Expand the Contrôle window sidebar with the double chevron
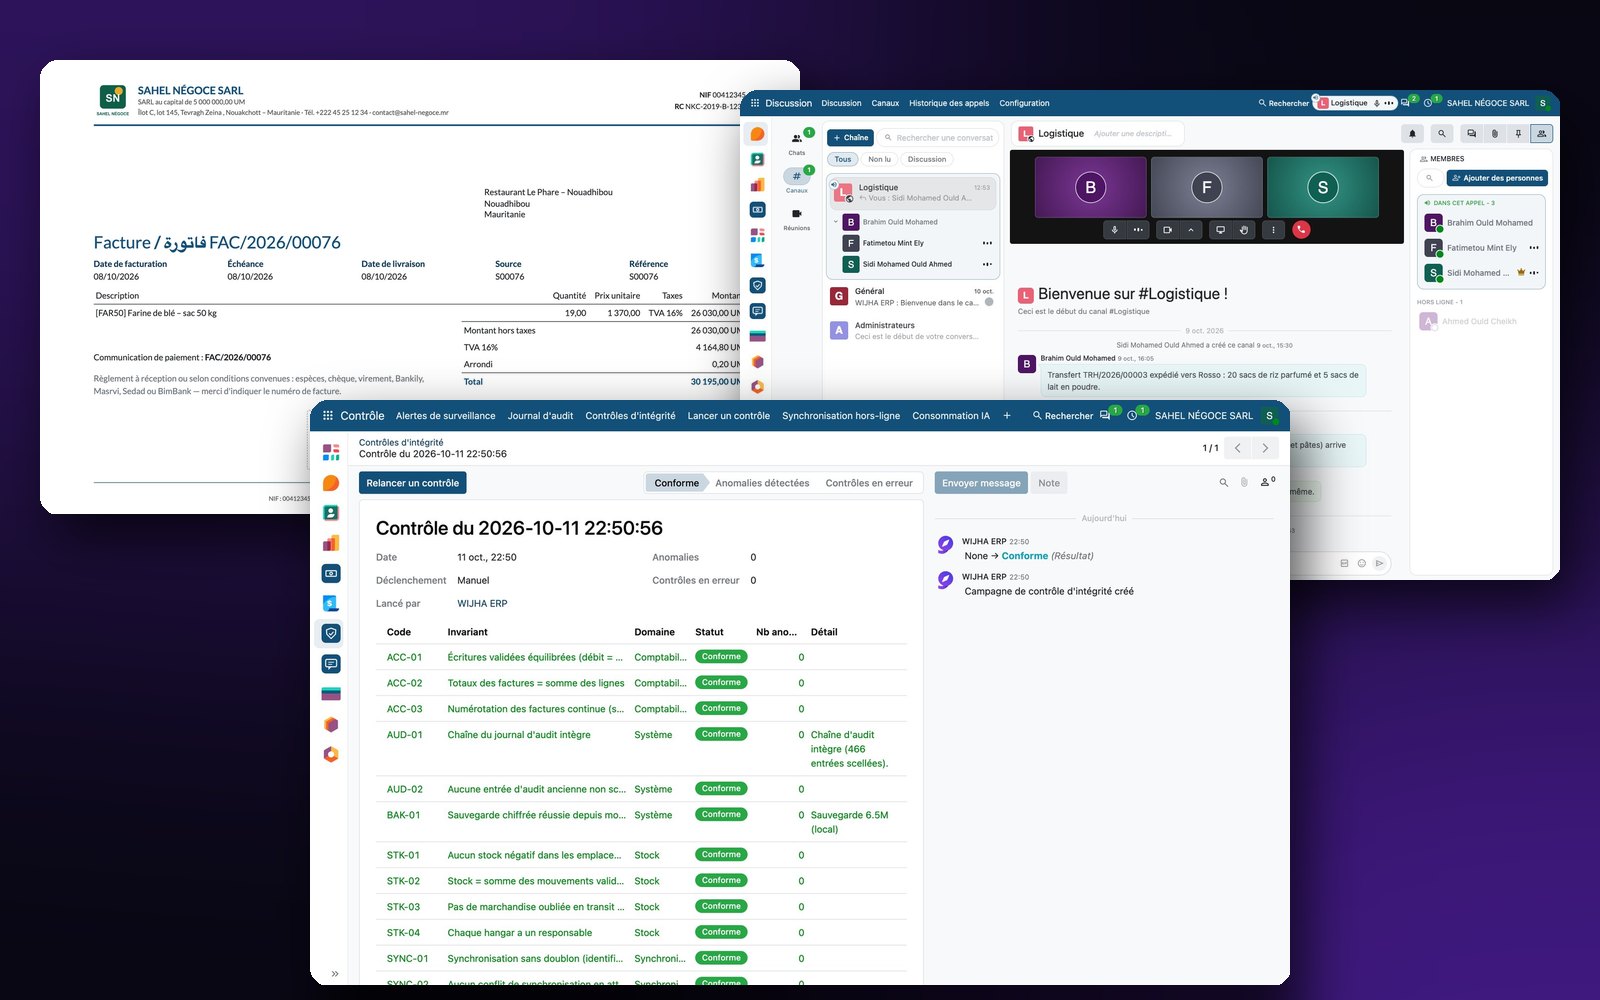This screenshot has height=1000, width=1600. click(335, 974)
